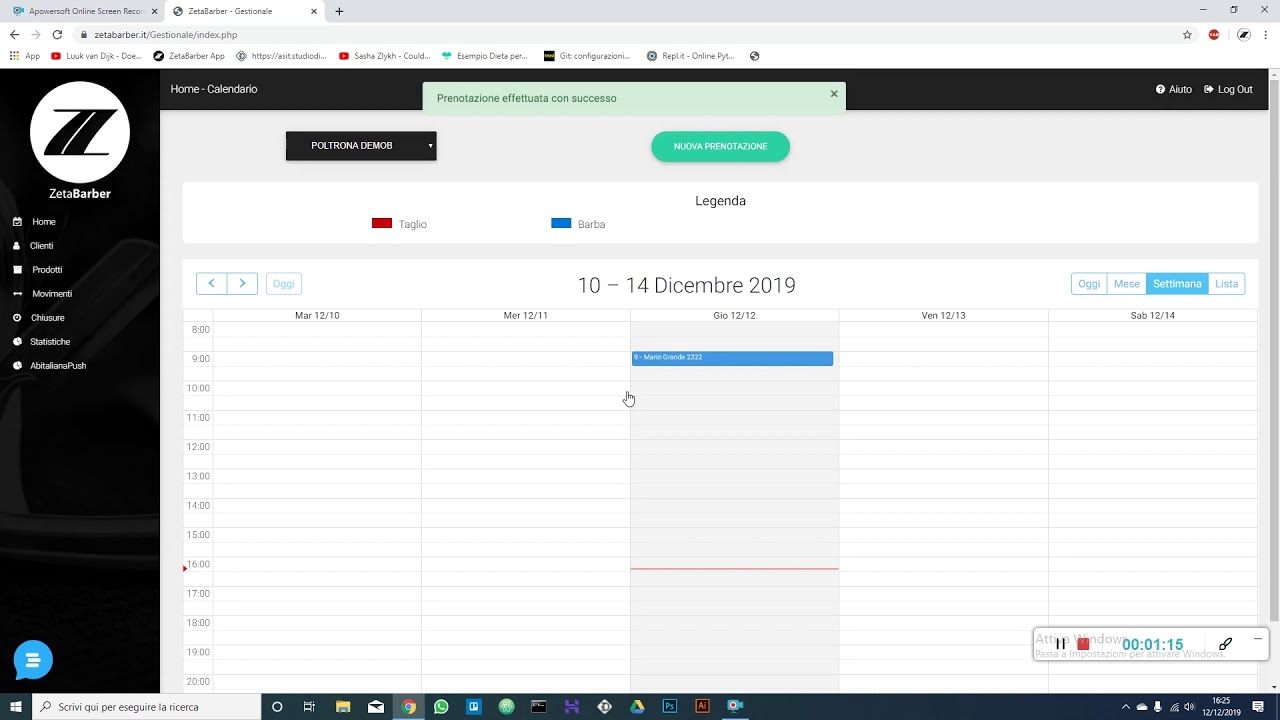Open Esempio Dieta bookmark
The height and width of the screenshot is (720, 1280).
484,56
